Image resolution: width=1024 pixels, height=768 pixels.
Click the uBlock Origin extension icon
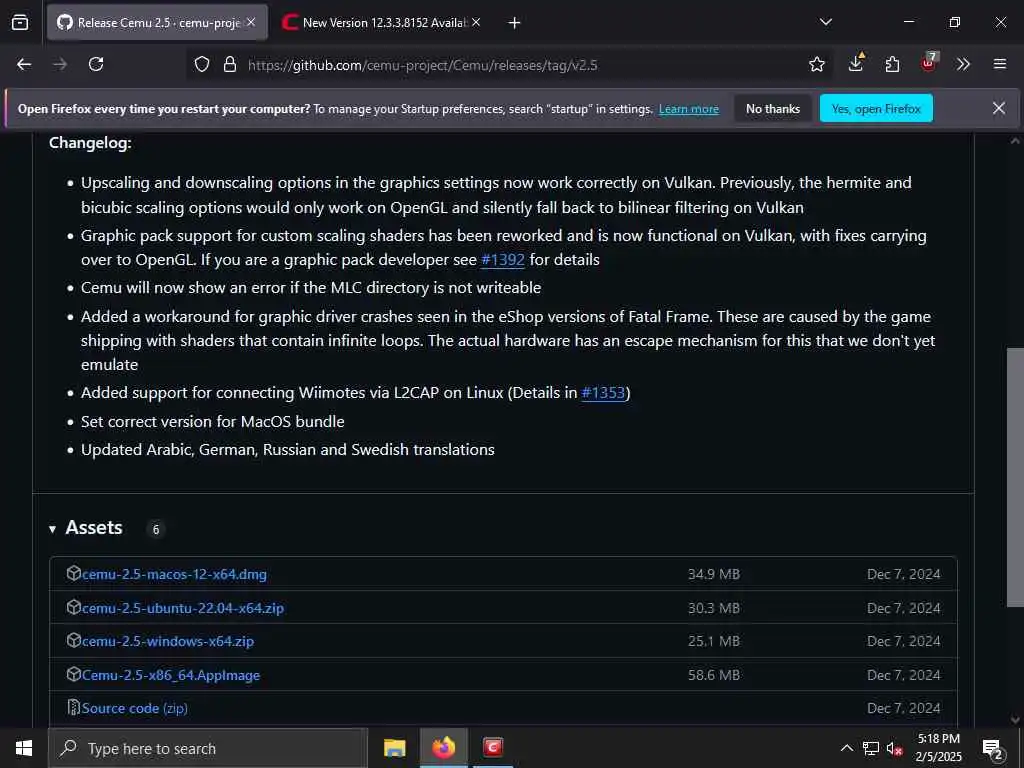point(929,63)
